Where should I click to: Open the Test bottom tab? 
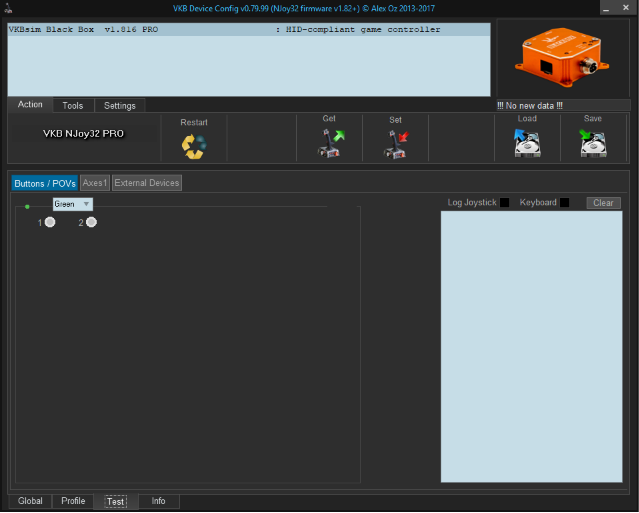[116, 502]
